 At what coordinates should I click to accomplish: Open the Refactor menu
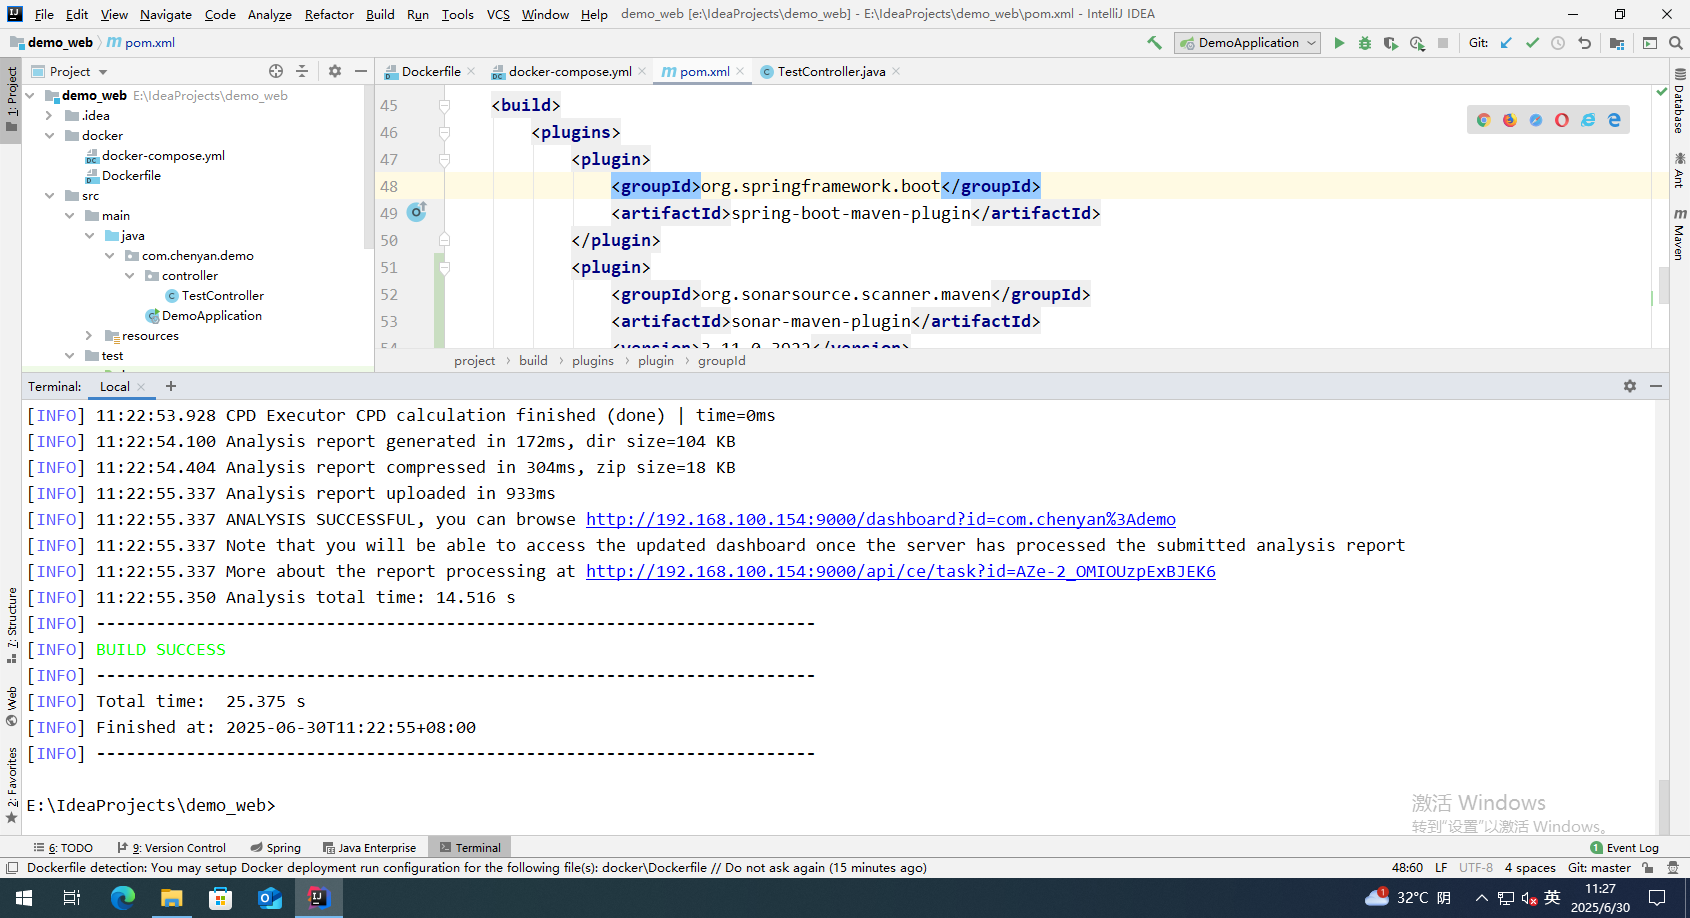(x=329, y=14)
